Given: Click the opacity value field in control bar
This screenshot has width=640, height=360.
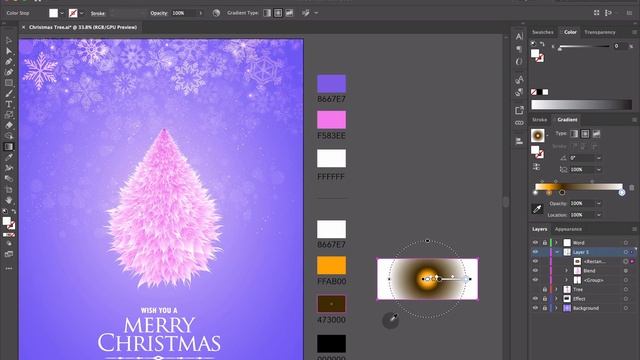Looking at the screenshot, I should 184,13.
